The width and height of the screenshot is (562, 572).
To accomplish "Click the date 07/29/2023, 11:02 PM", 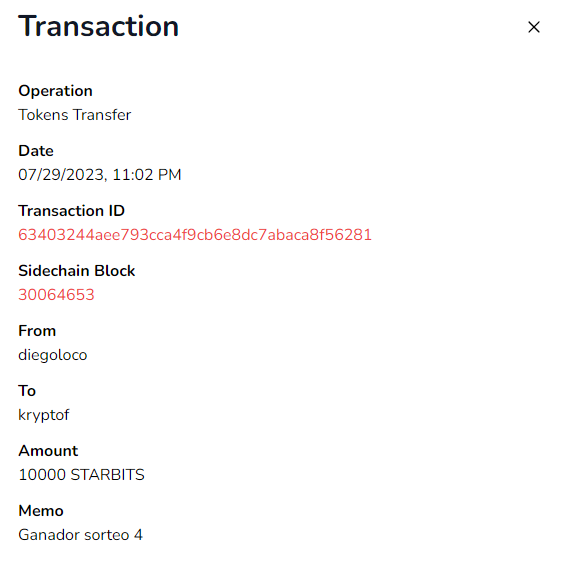I will click(100, 175).
